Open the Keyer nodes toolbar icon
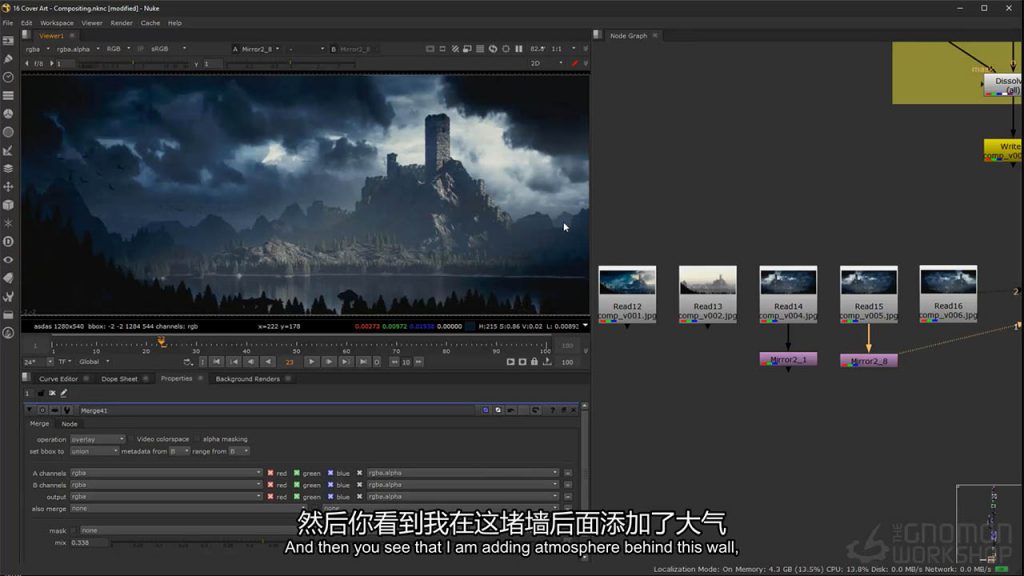The width and height of the screenshot is (1024, 576). [8, 150]
